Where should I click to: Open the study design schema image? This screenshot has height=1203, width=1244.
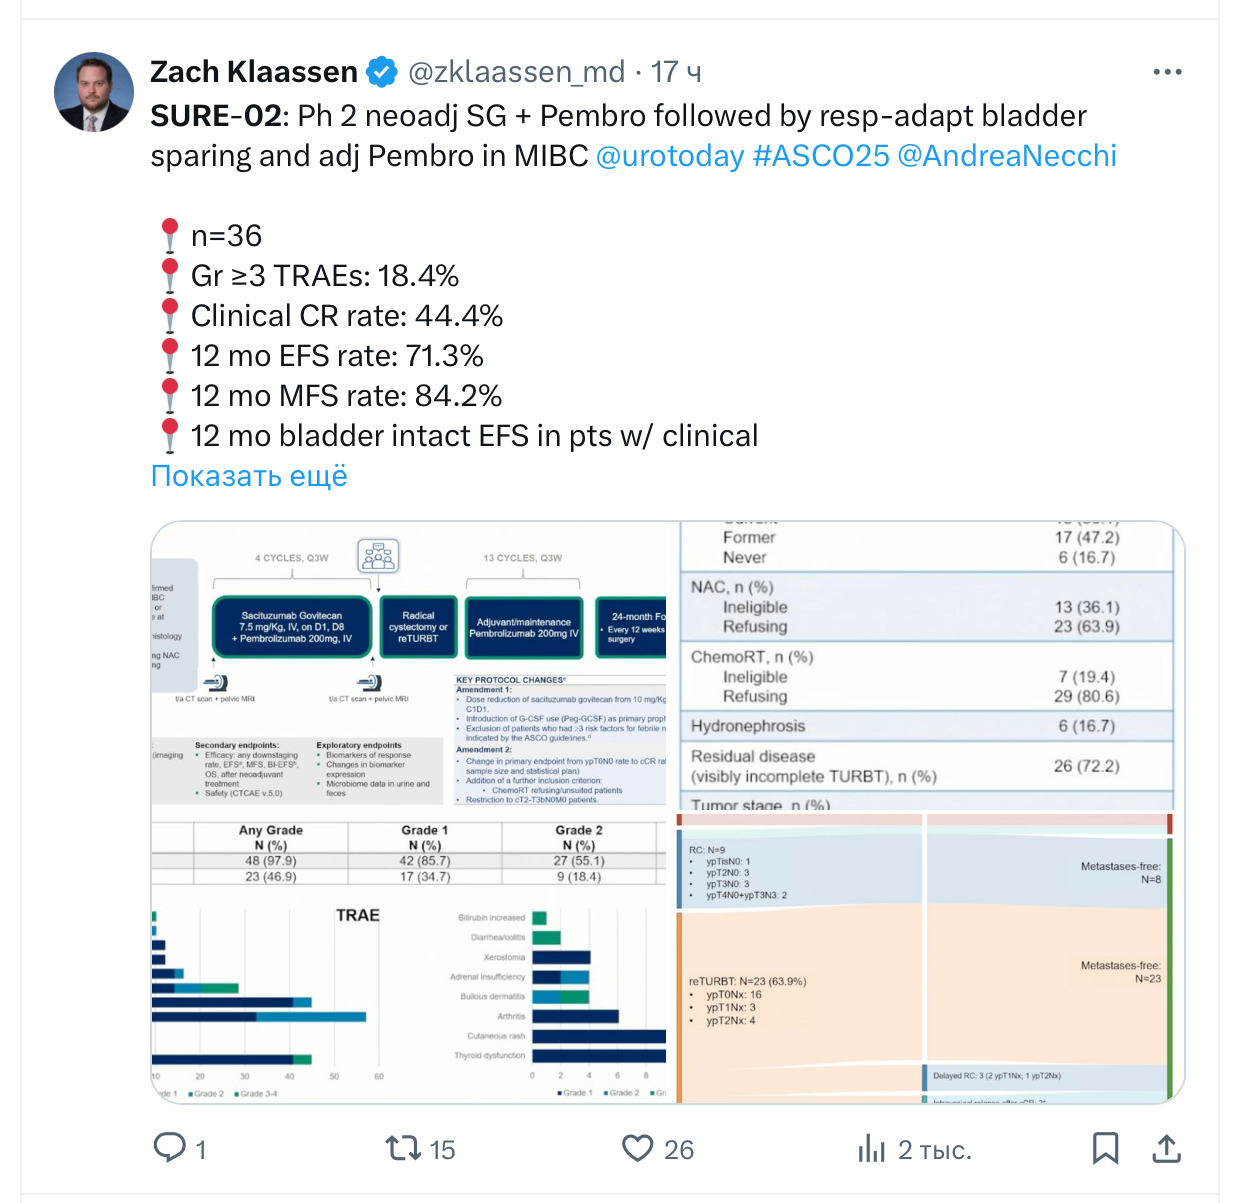pyautogui.click(x=409, y=664)
